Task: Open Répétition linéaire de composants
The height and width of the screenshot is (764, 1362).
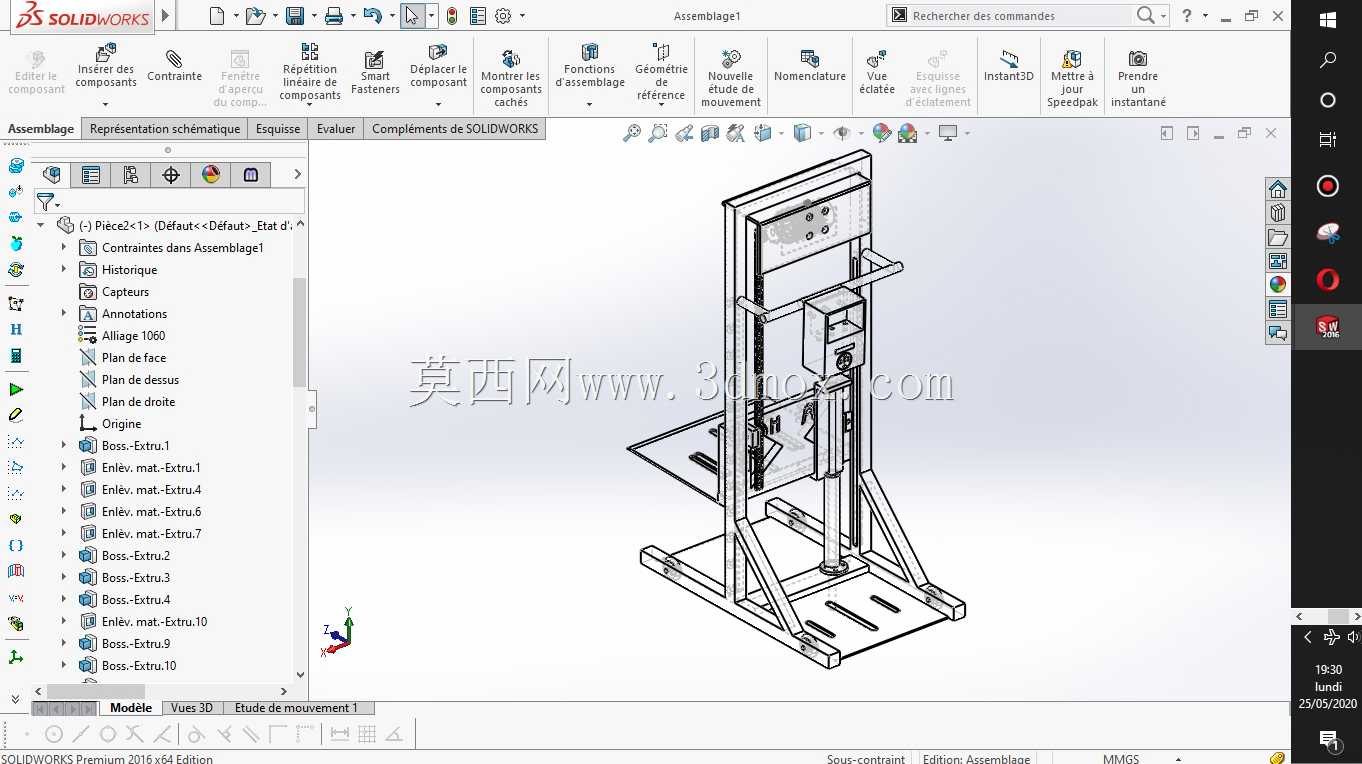Action: (310, 73)
